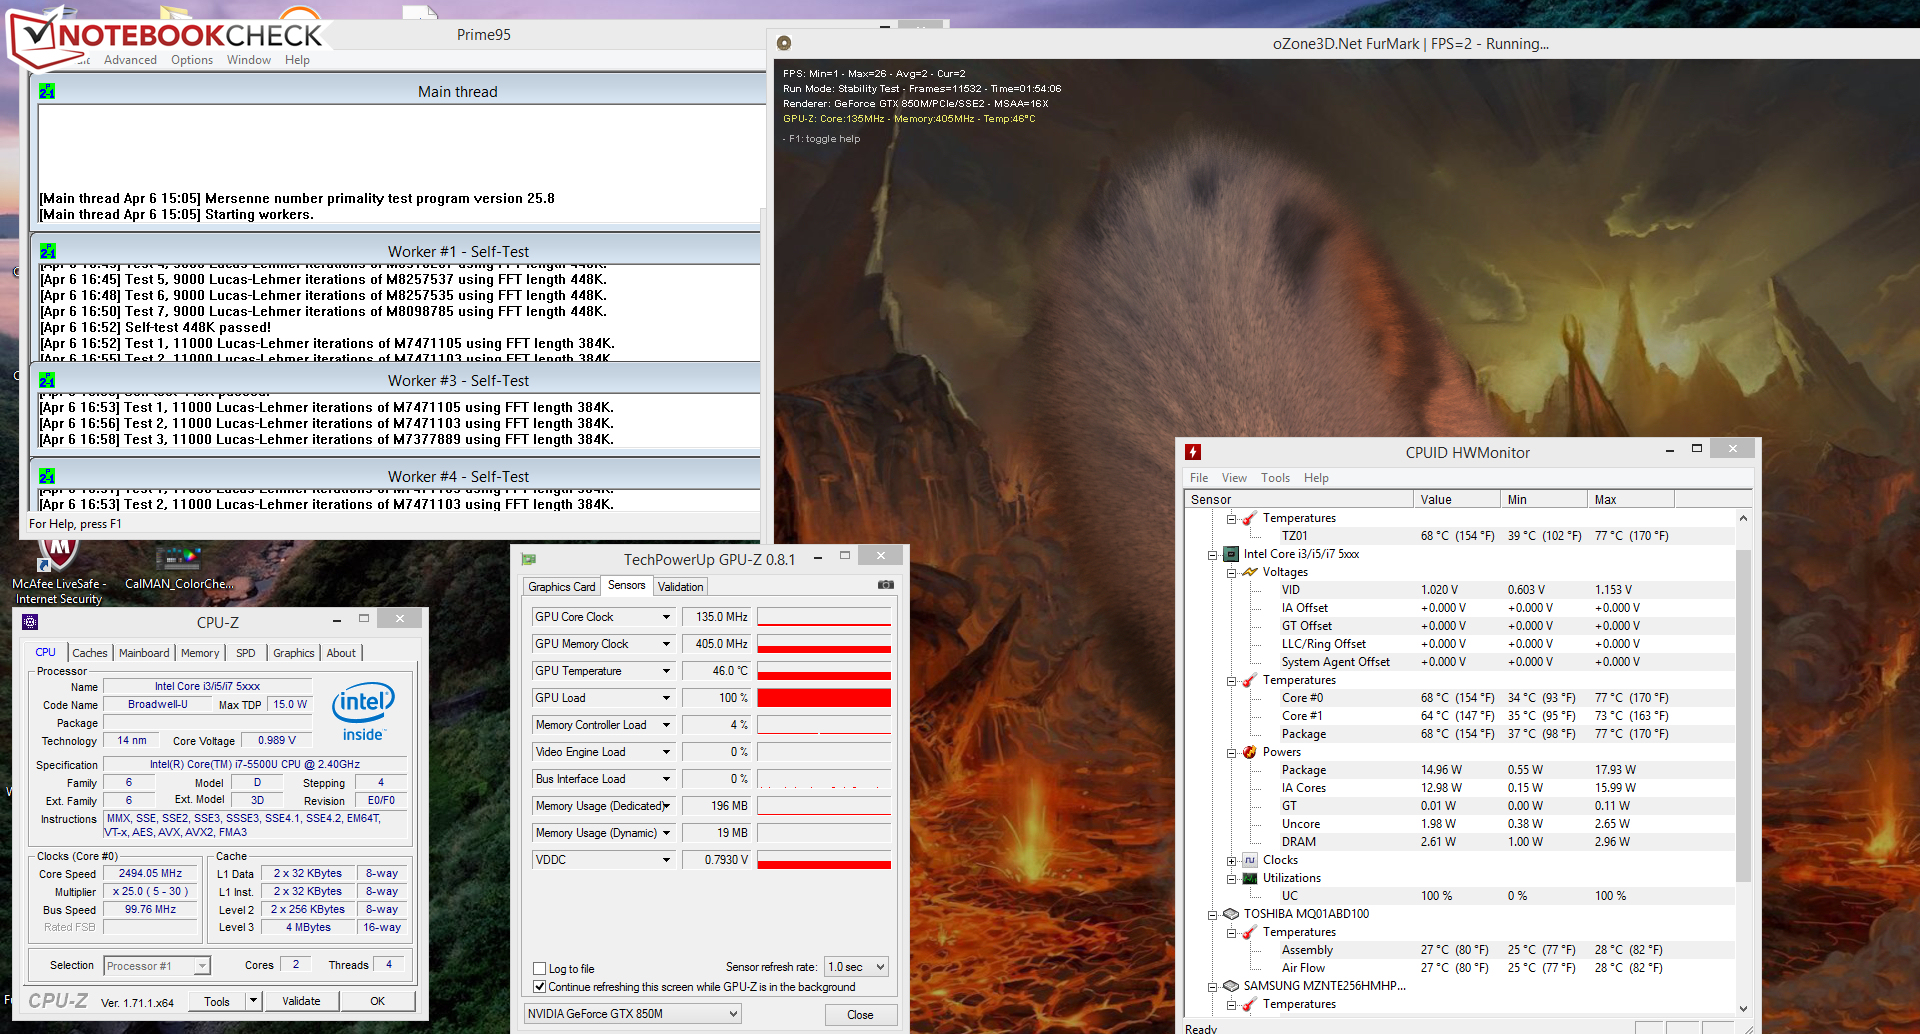Viewport: 1920px width, 1034px height.
Task: Click the Max column header in HWMonitor
Action: [1630, 500]
